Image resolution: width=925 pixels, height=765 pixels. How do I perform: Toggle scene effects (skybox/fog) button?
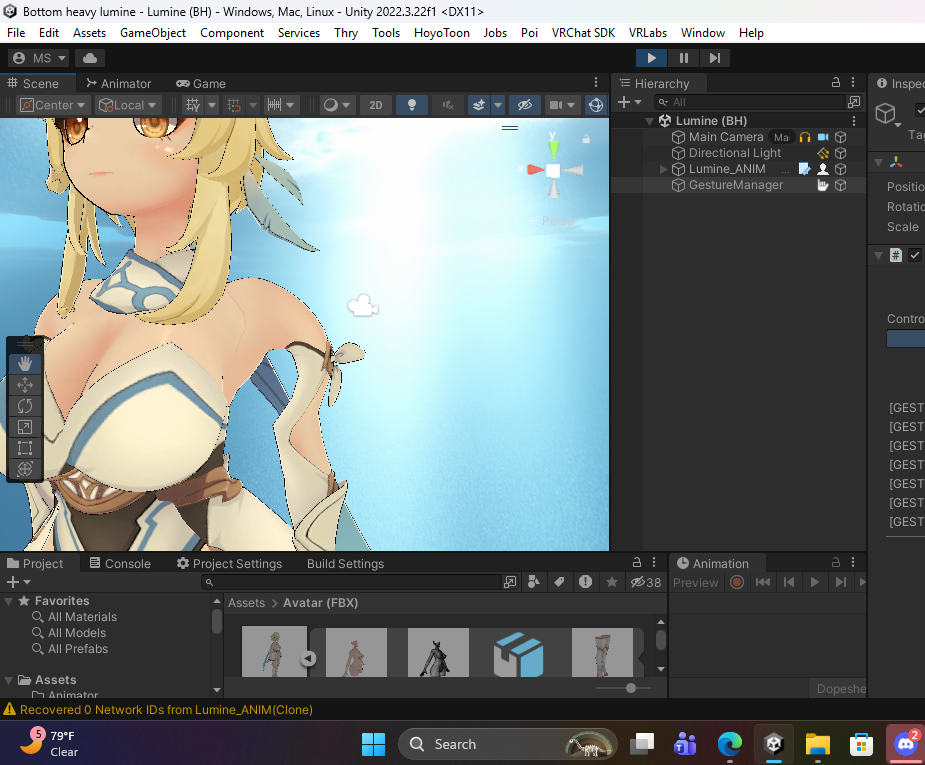478,105
